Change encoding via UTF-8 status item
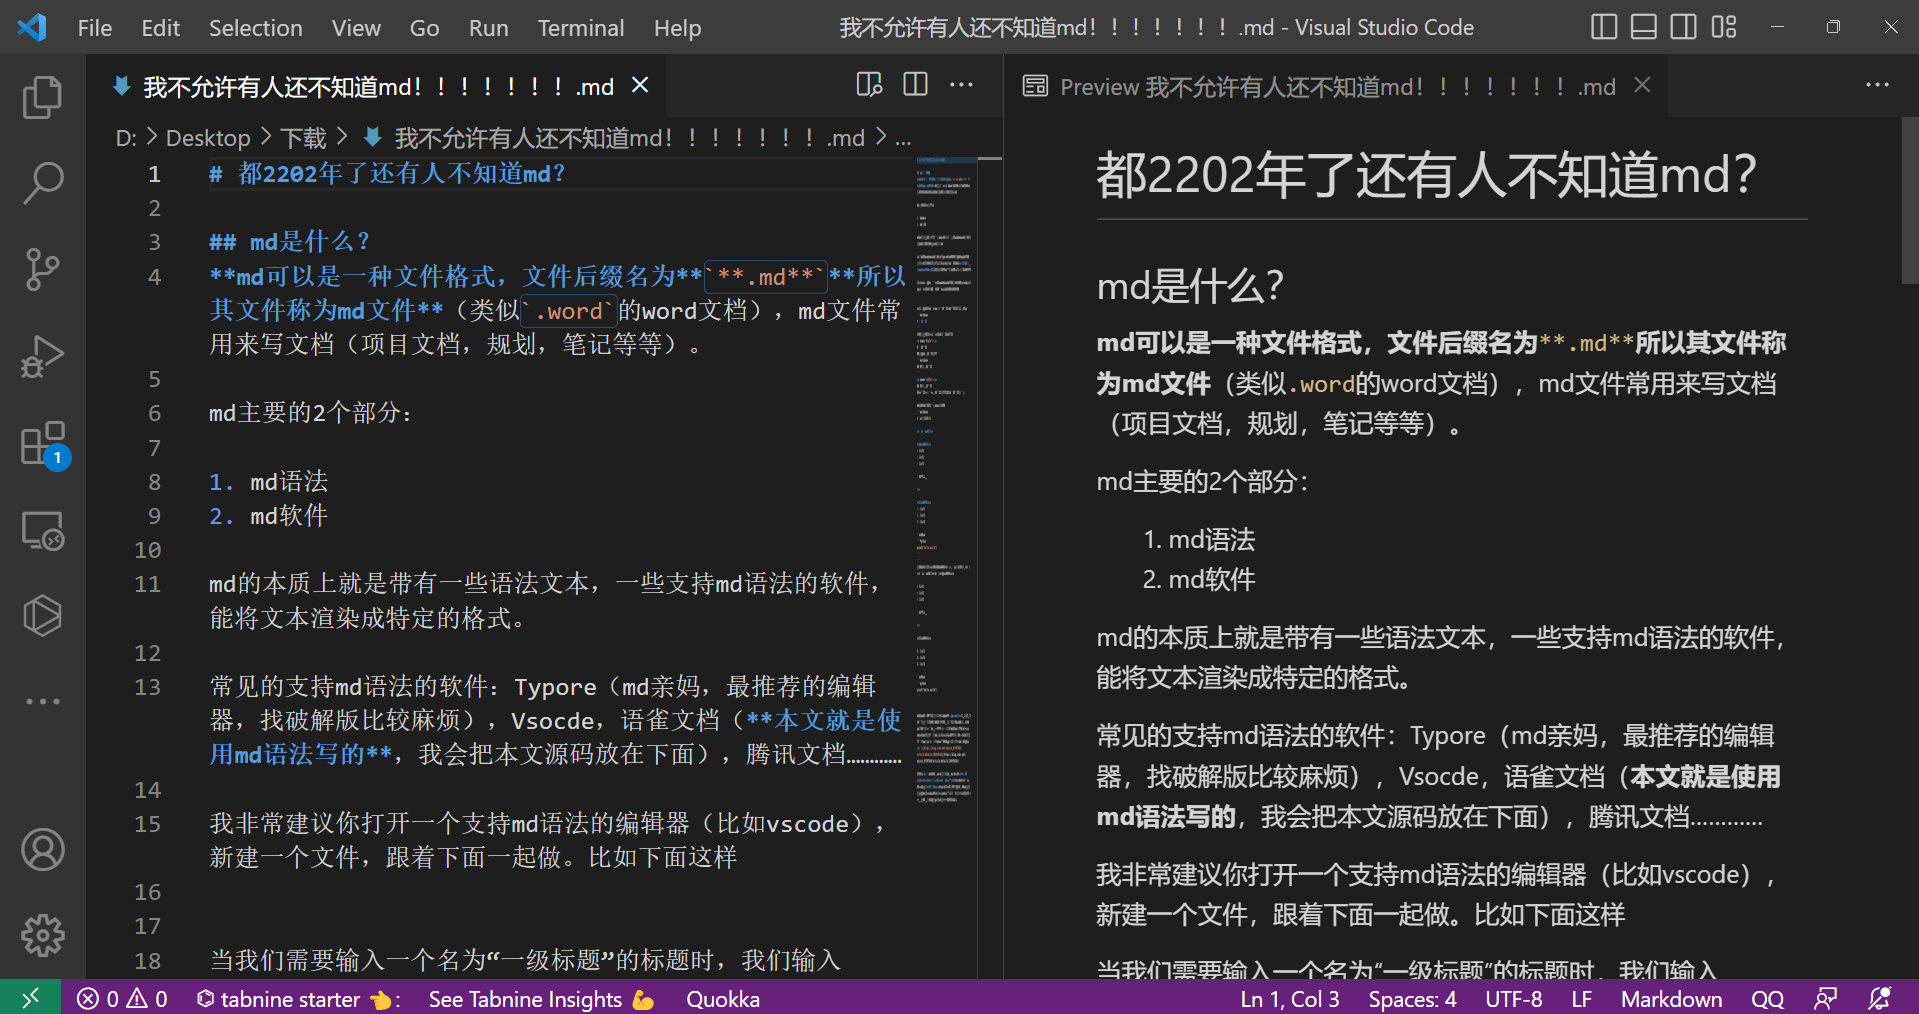Image resolution: width=1919 pixels, height=1014 pixels. pos(1513,999)
